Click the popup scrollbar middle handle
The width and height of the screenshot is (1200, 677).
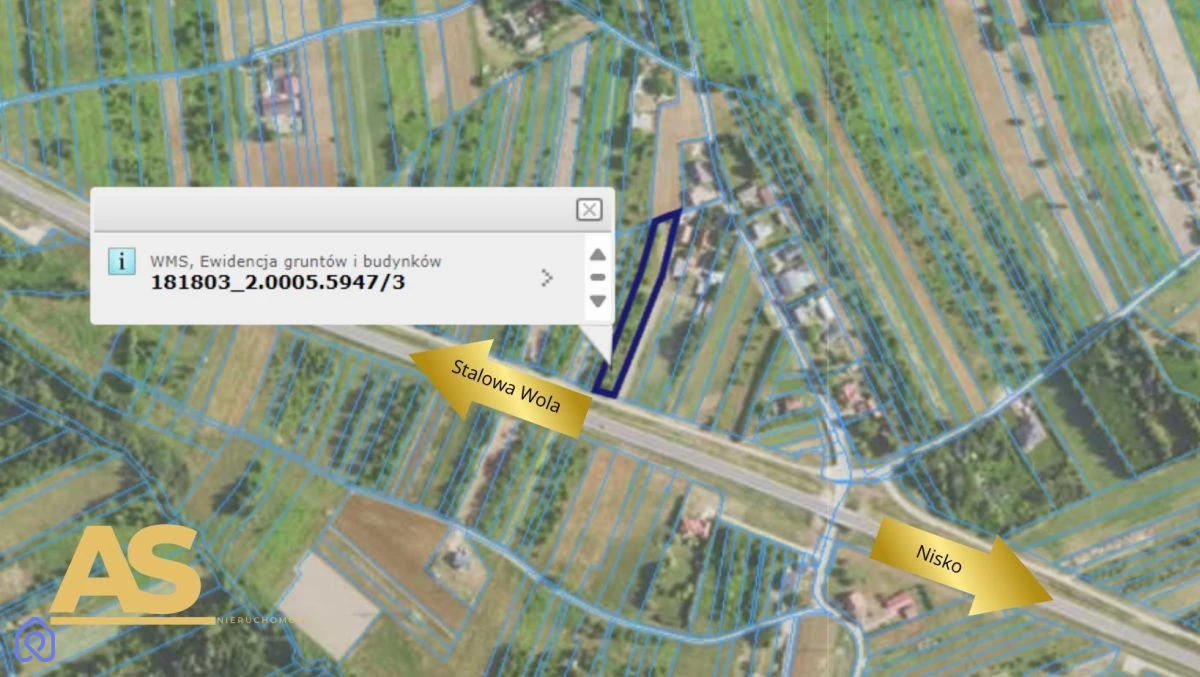pyautogui.click(x=597, y=277)
